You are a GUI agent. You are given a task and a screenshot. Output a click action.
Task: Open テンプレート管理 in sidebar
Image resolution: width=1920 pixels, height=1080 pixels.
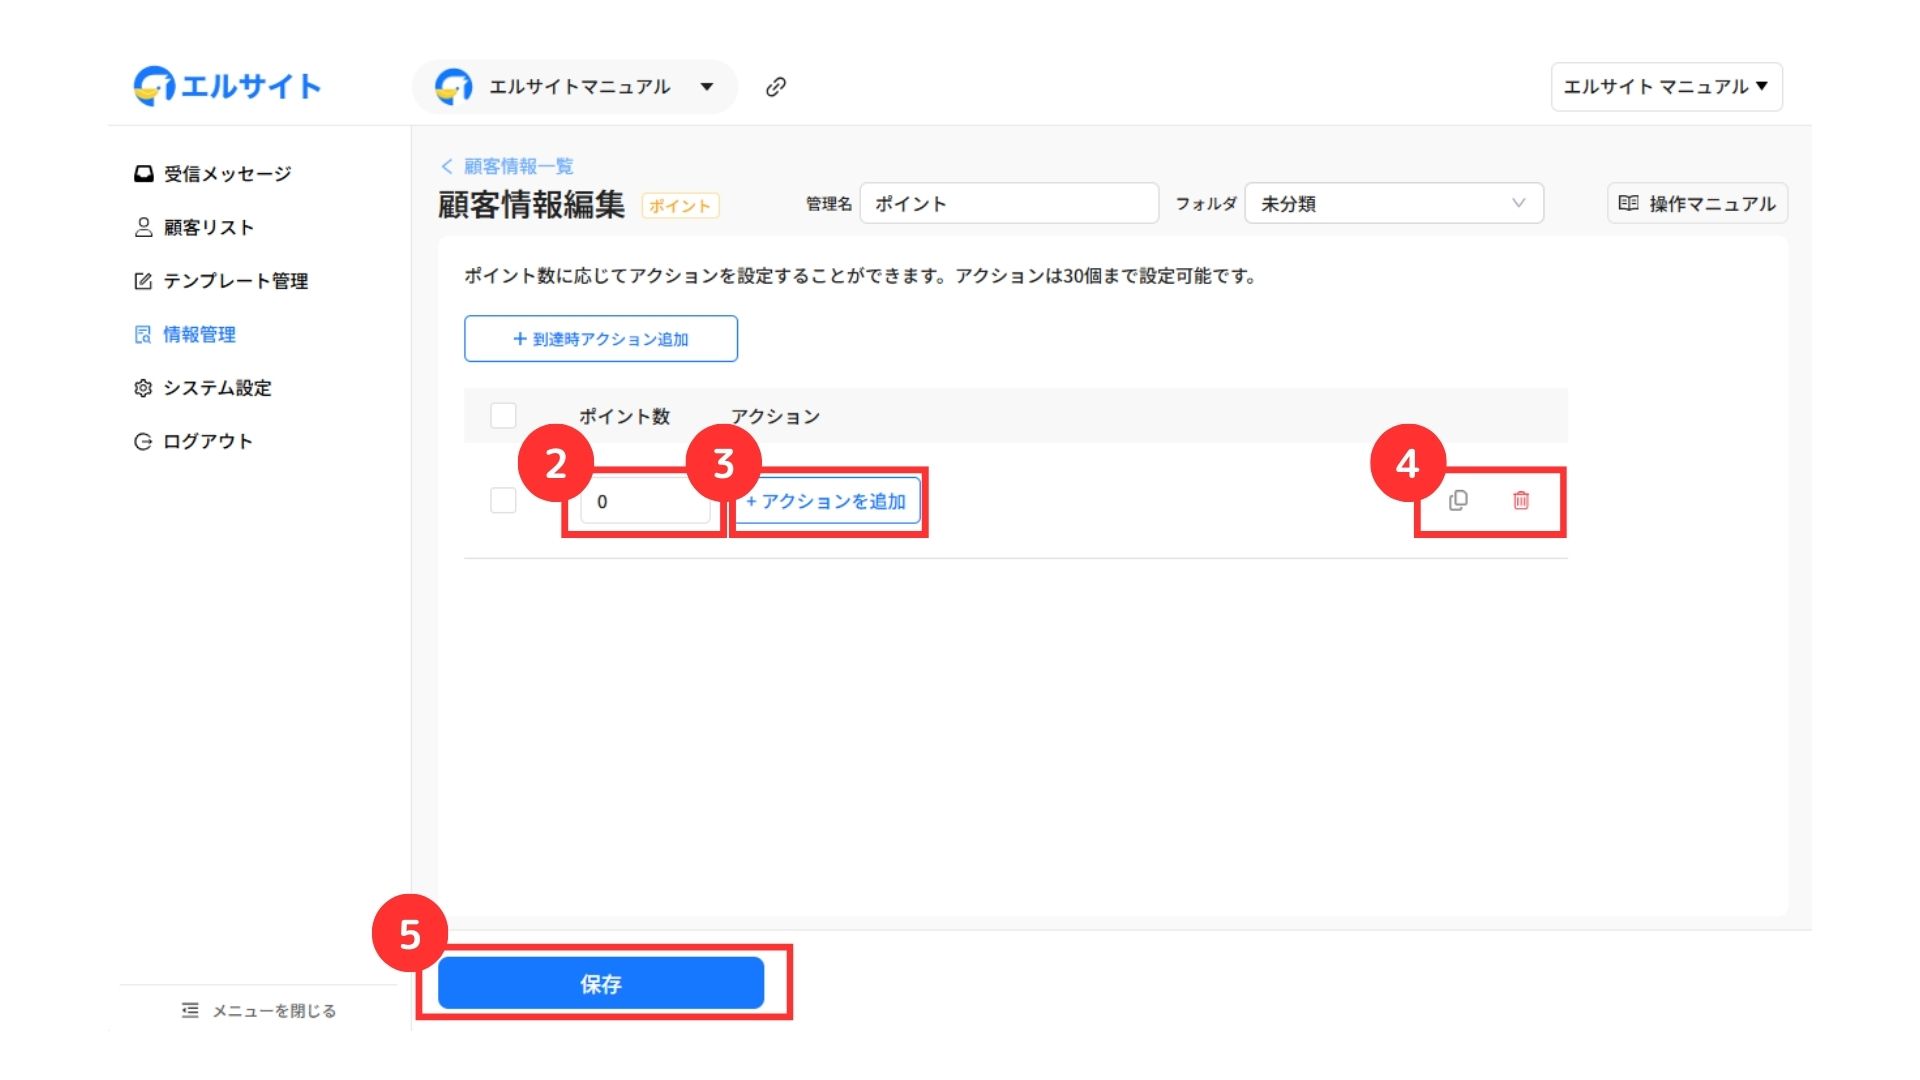[234, 281]
